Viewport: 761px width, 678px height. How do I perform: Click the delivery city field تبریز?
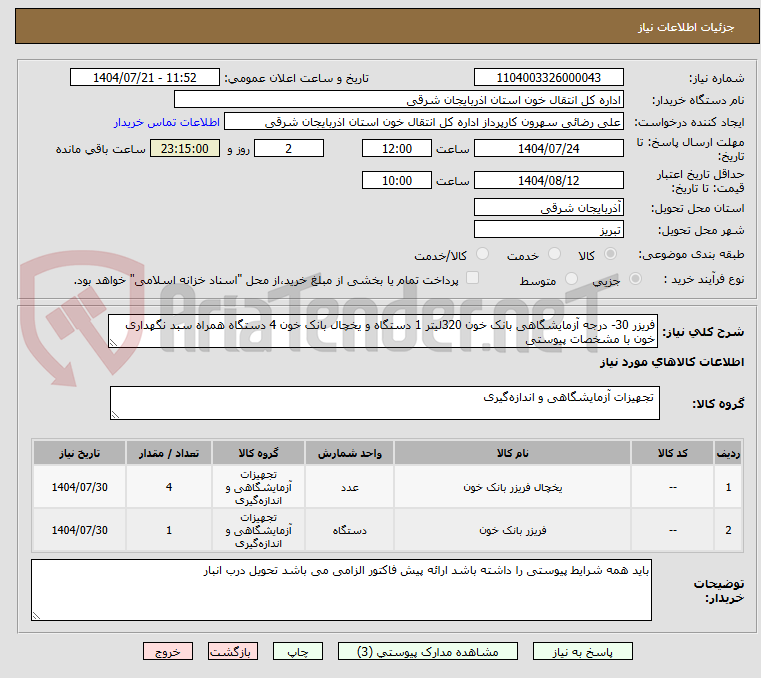tap(548, 230)
